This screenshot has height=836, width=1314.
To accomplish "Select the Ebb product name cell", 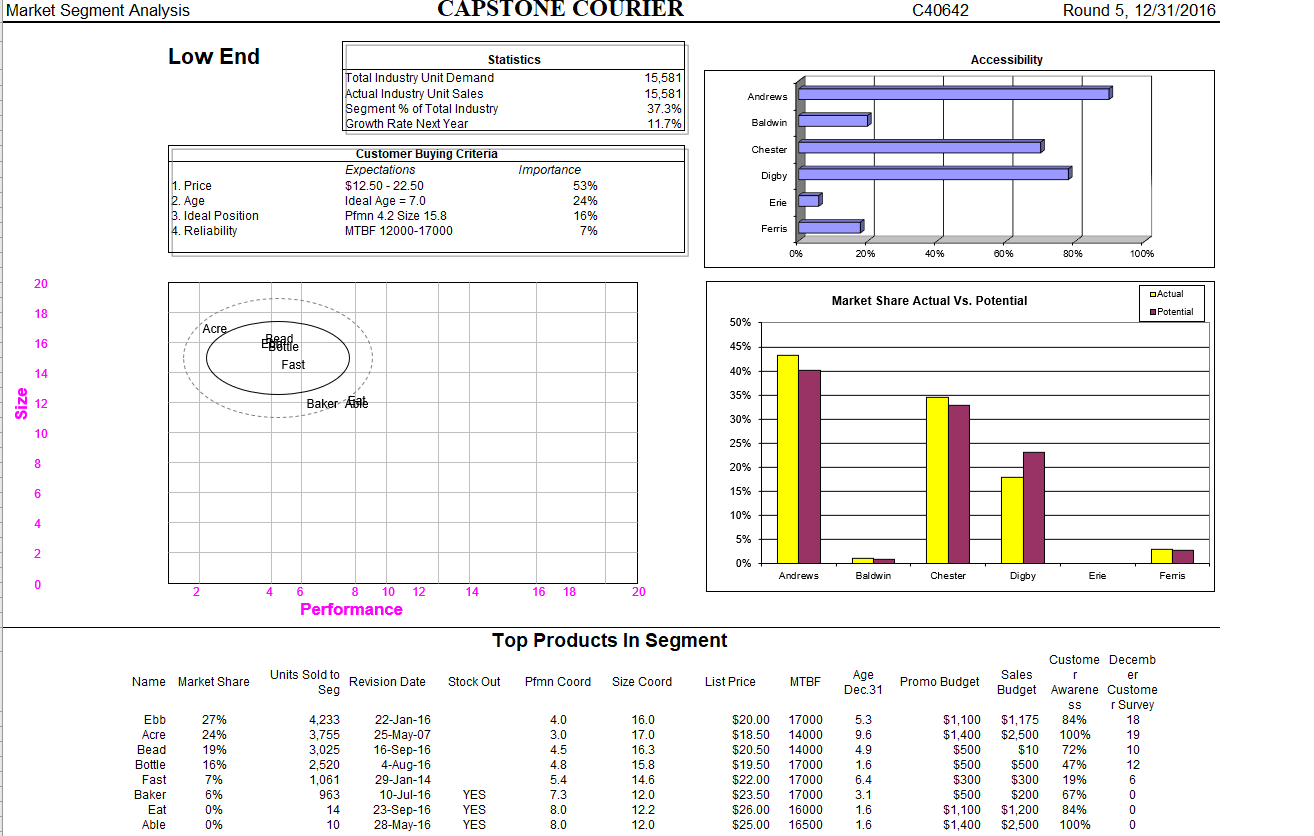I will [x=156, y=720].
